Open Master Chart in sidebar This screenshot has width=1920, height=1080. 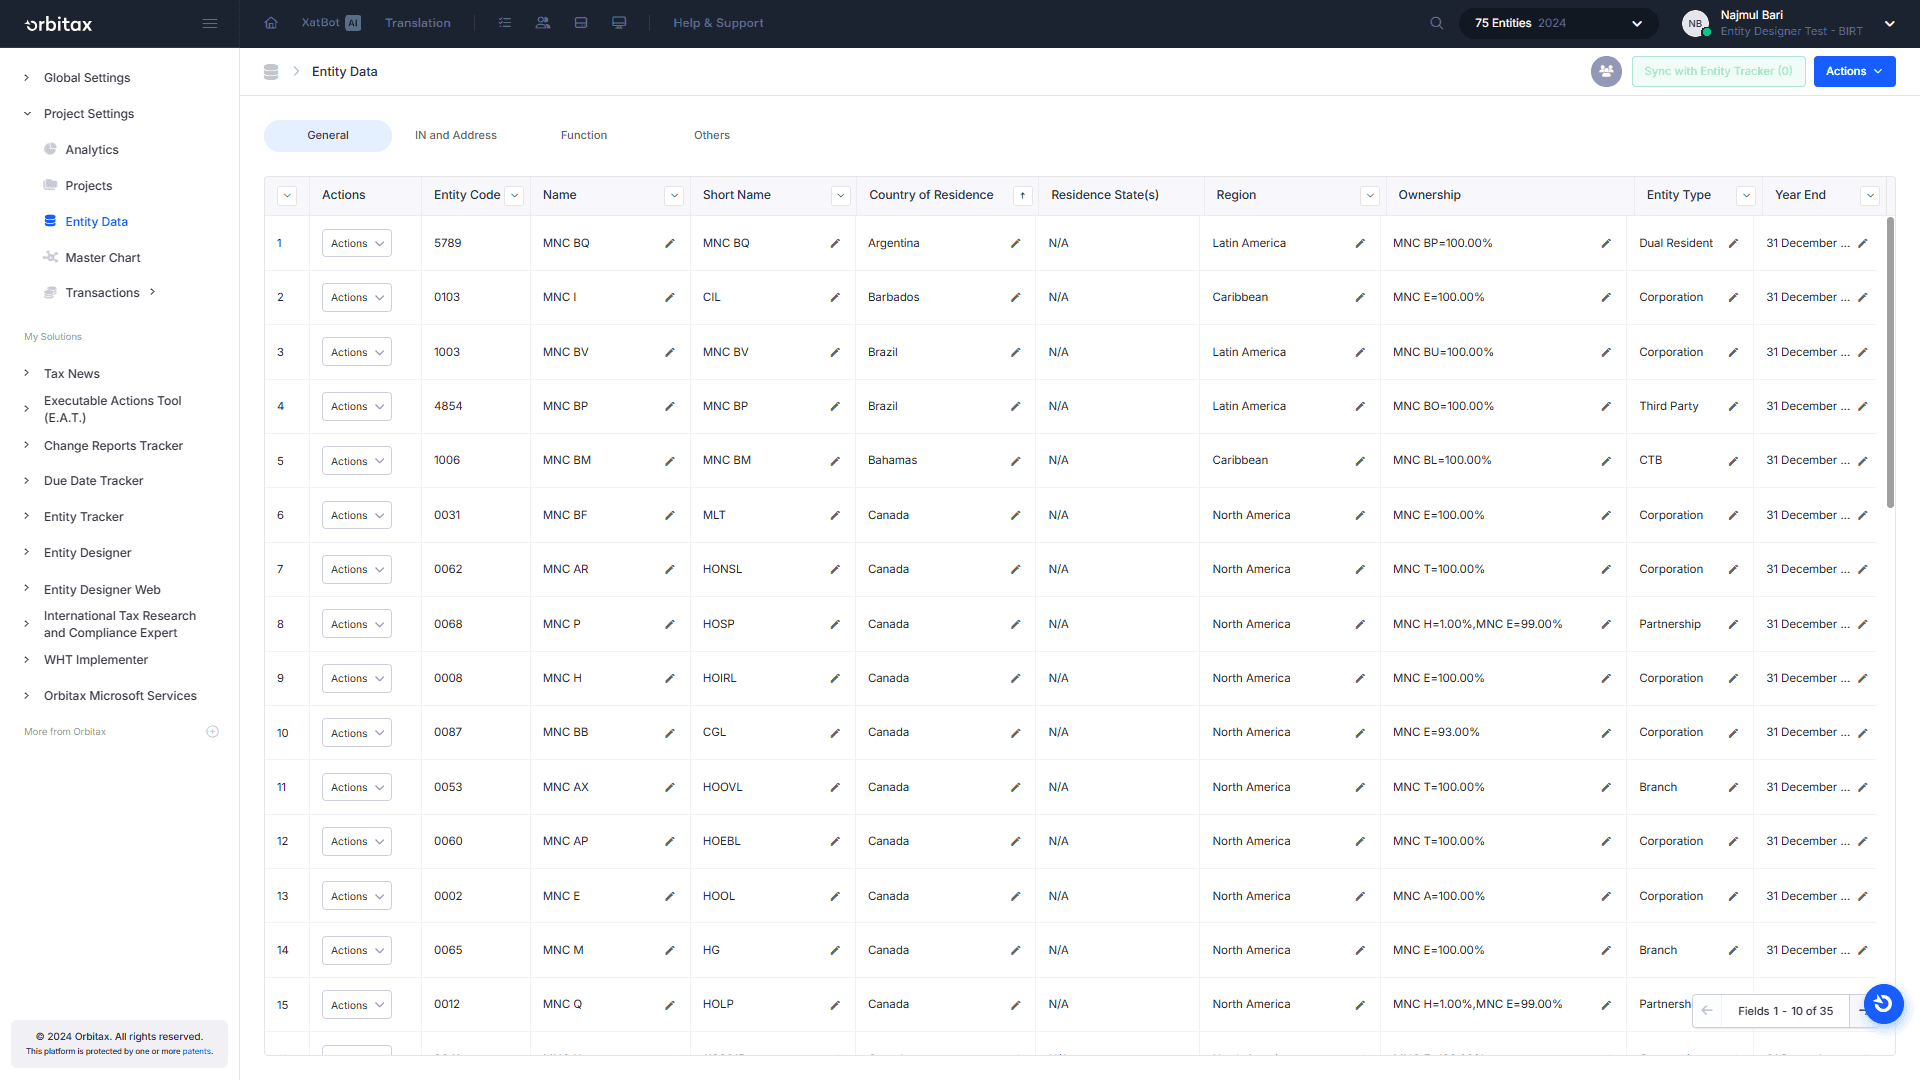tap(103, 258)
